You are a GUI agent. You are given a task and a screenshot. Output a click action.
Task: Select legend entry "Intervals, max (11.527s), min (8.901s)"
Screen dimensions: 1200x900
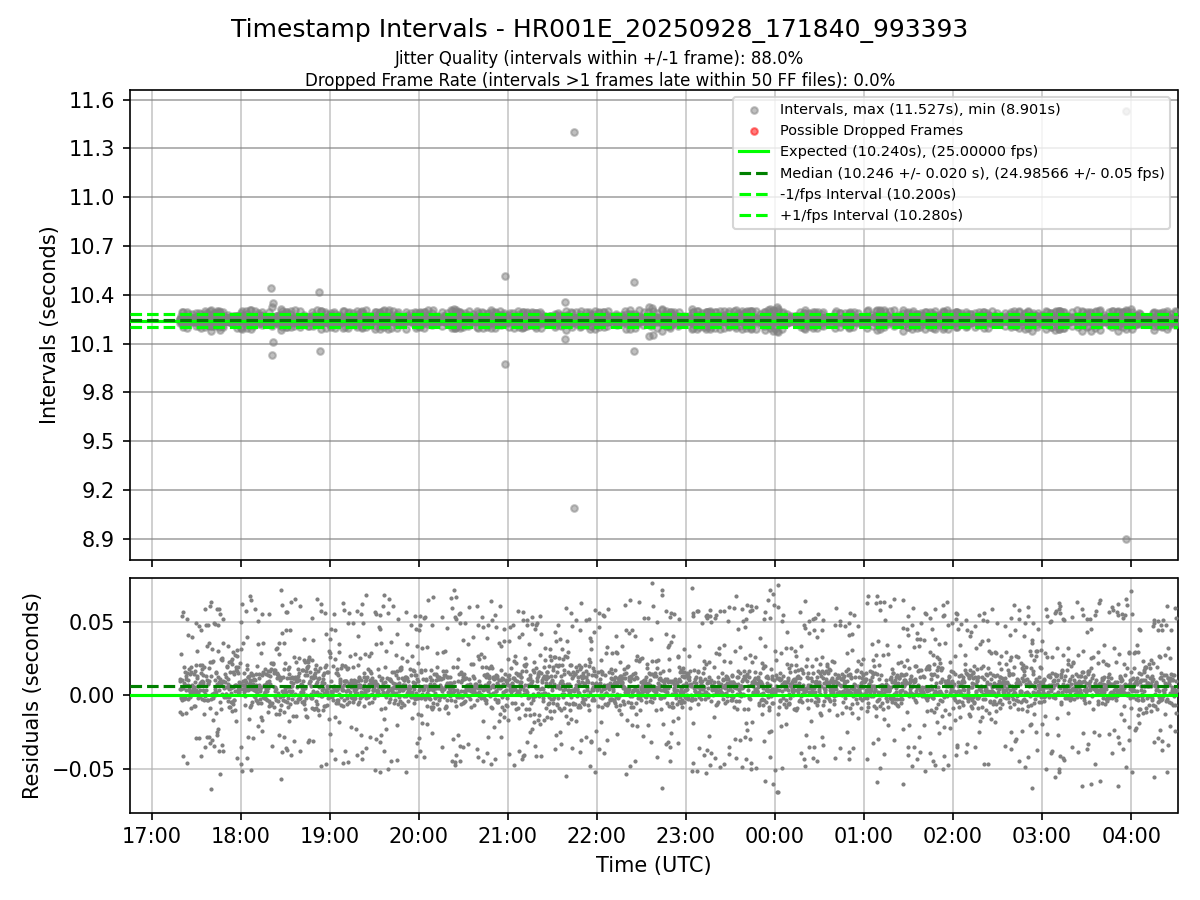point(920,109)
